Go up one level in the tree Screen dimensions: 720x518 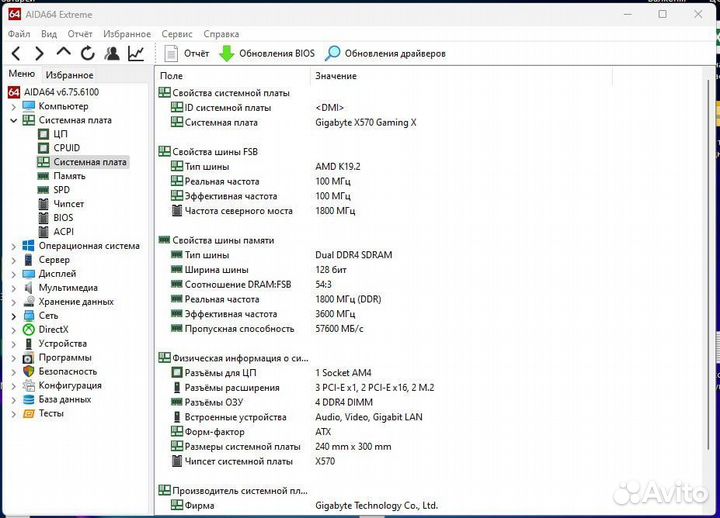point(63,51)
